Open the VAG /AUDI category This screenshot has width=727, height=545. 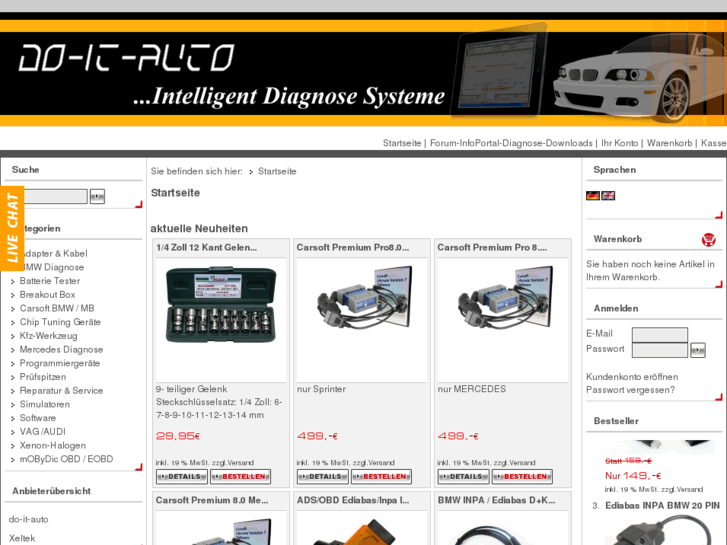pos(43,432)
